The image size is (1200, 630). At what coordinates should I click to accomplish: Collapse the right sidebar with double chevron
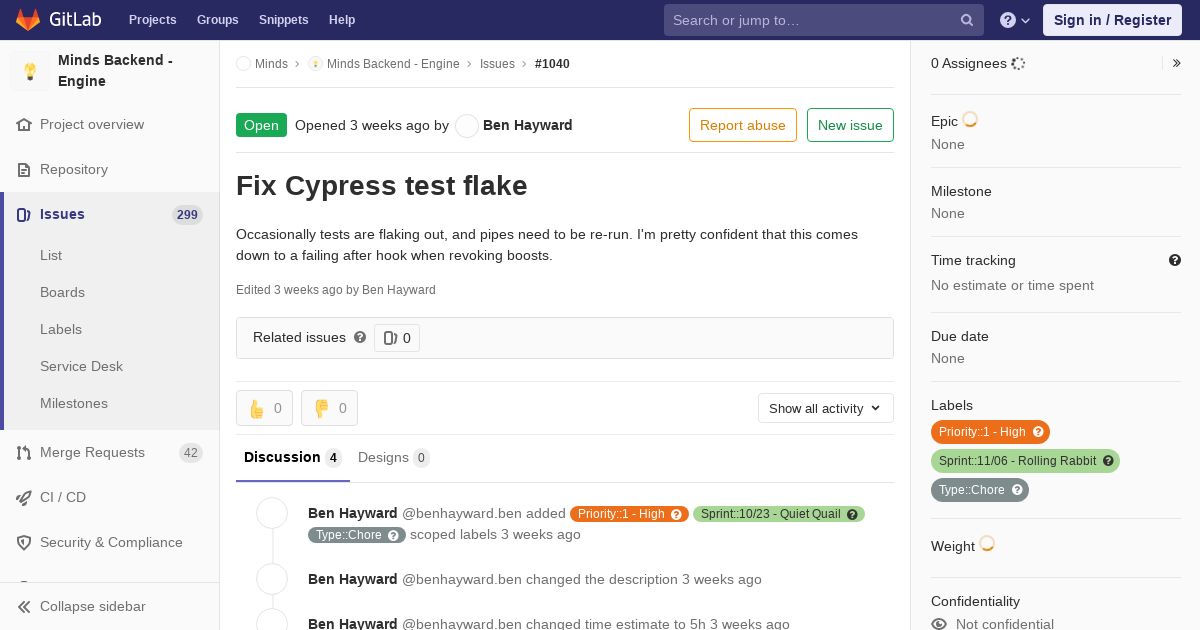(1177, 63)
